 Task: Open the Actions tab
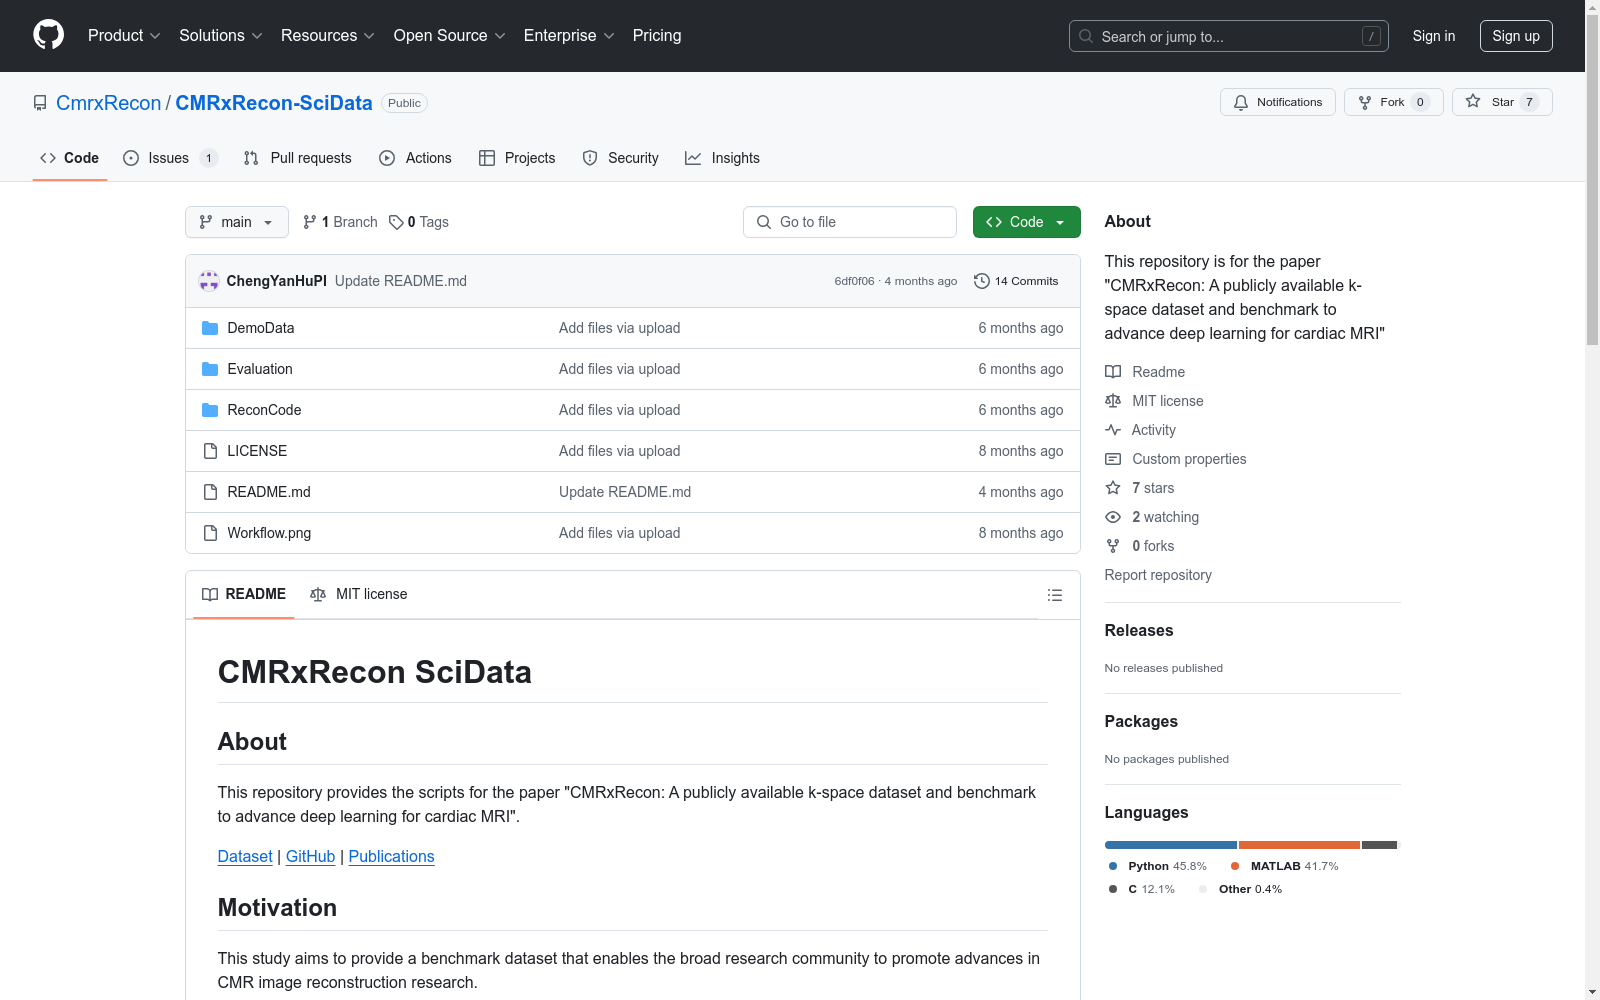click(x=416, y=158)
